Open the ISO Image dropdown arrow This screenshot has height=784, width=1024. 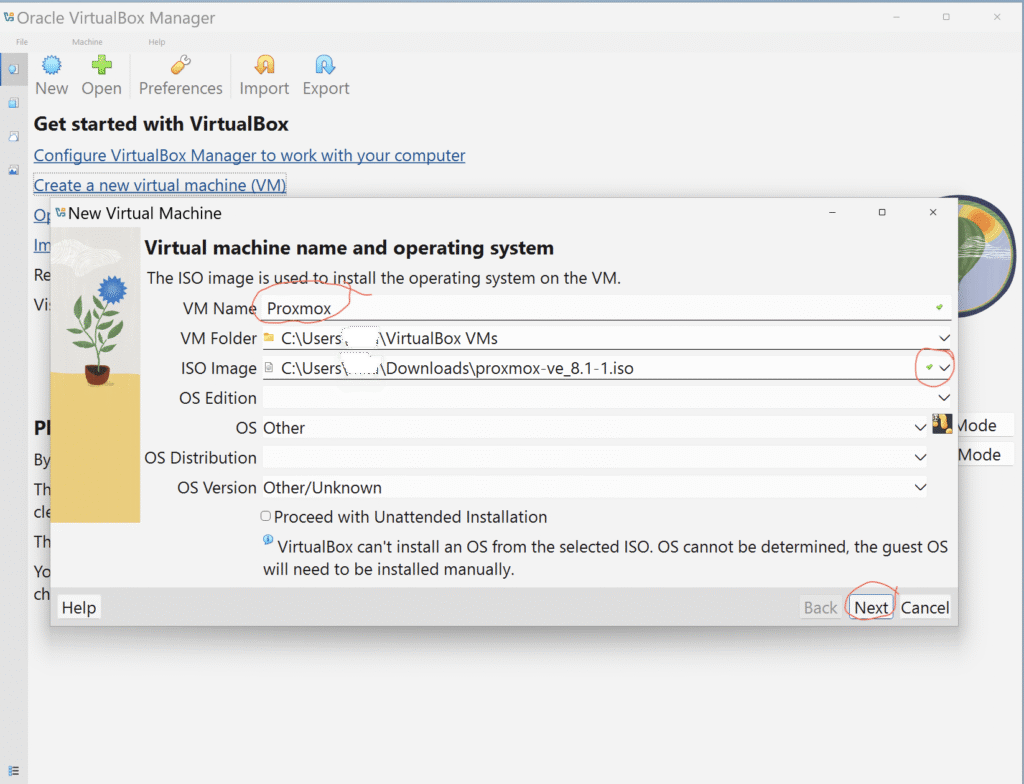[x=944, y=368]
